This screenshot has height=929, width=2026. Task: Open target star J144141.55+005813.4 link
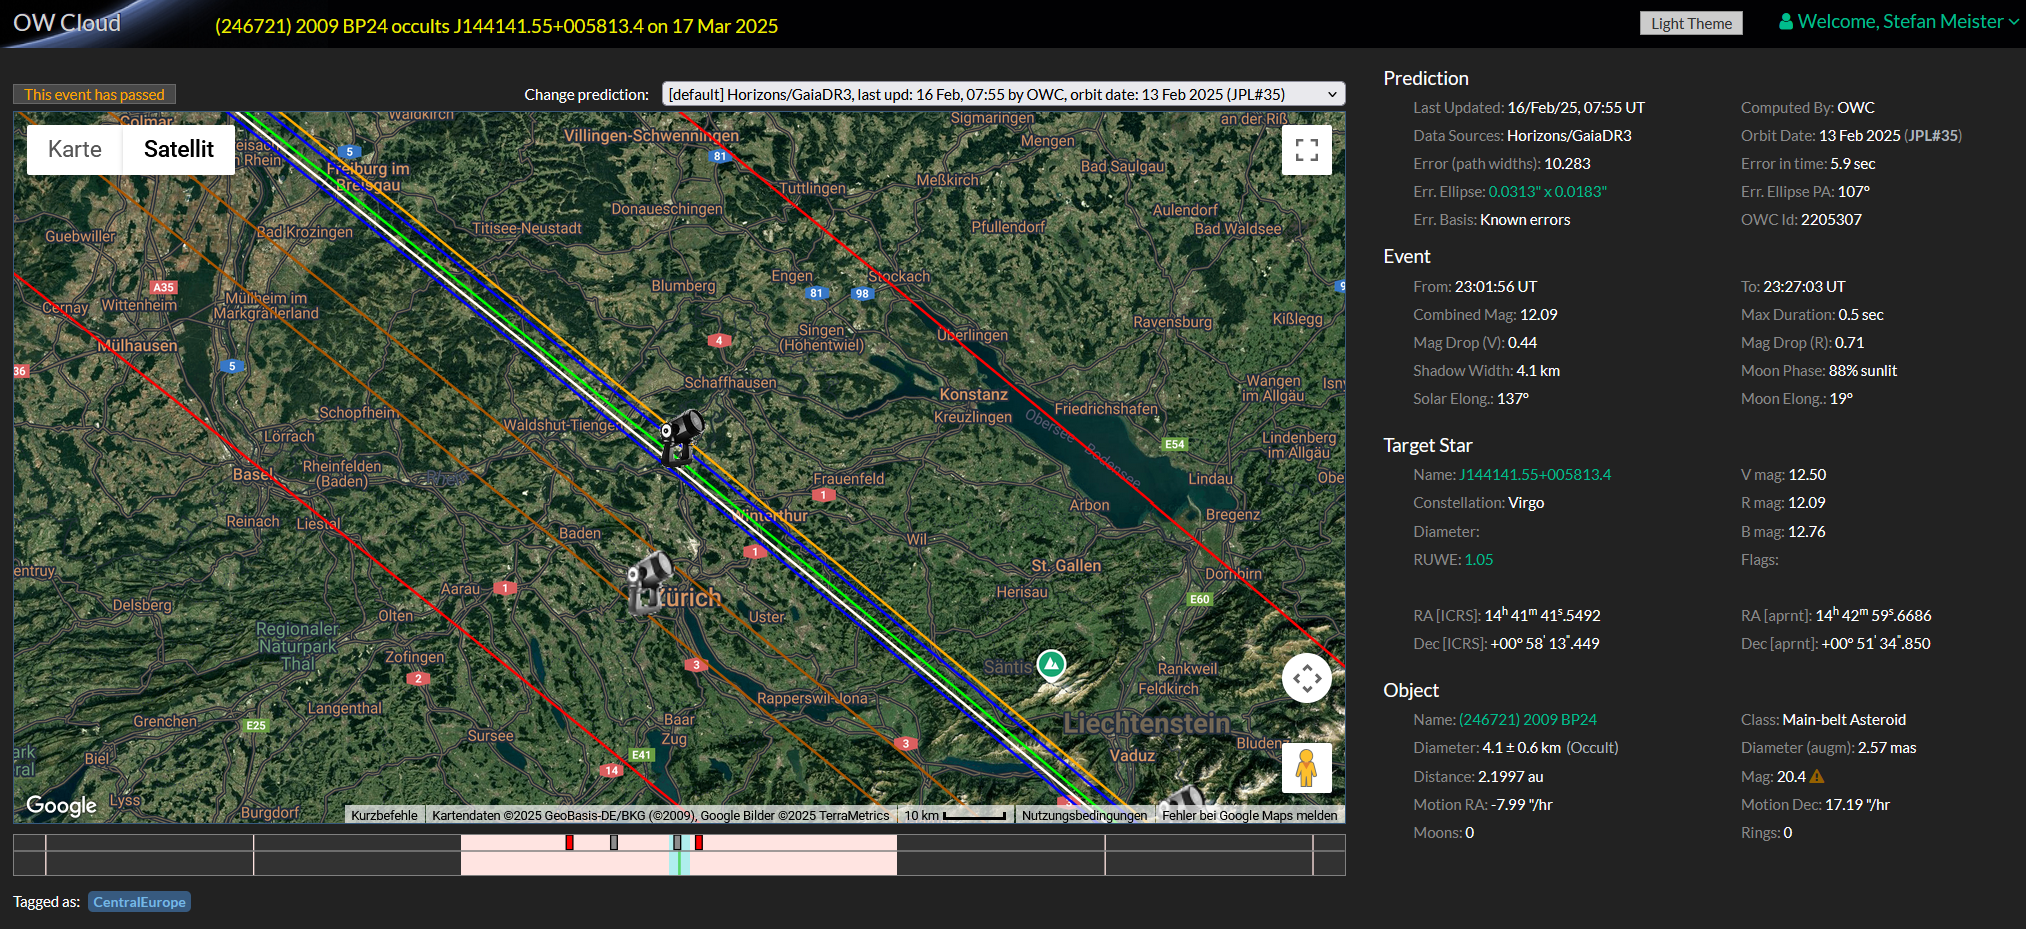[1534, 475]
